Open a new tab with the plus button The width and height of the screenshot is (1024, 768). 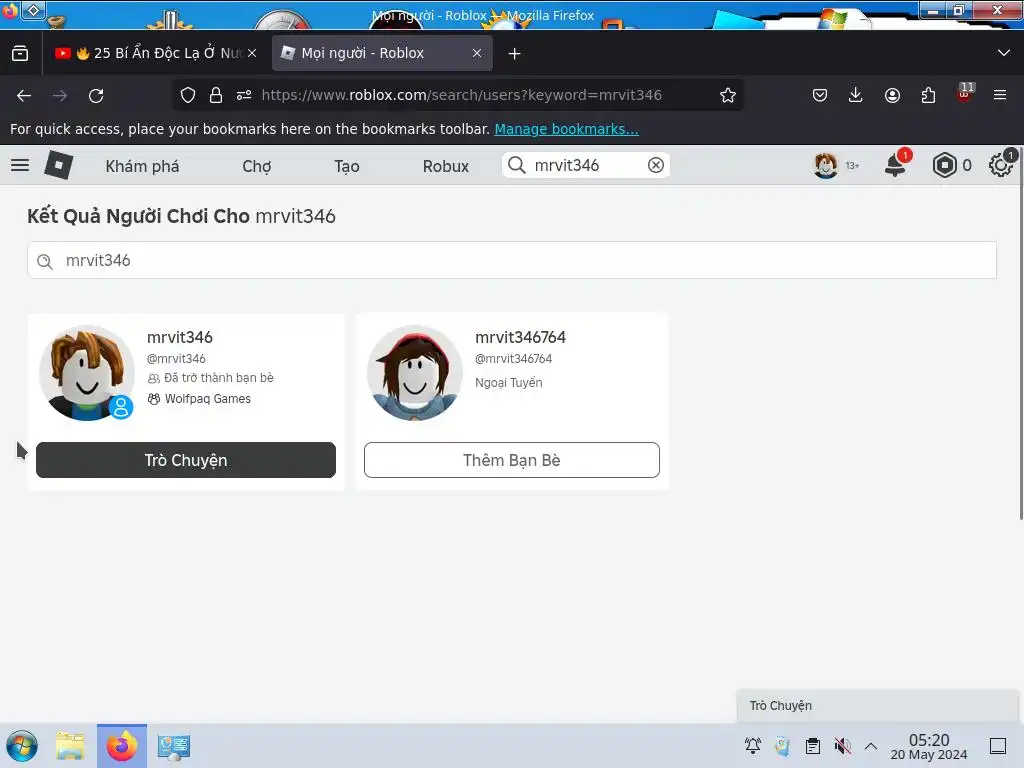click(515, 54)
